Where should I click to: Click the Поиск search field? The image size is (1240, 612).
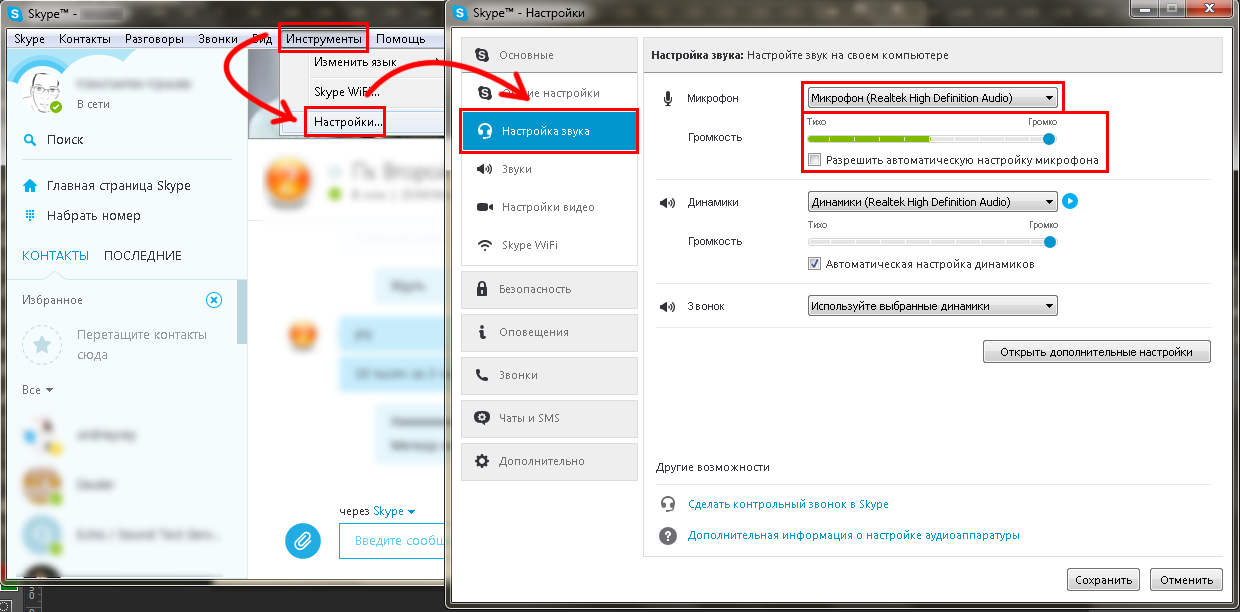coord(65,140)
